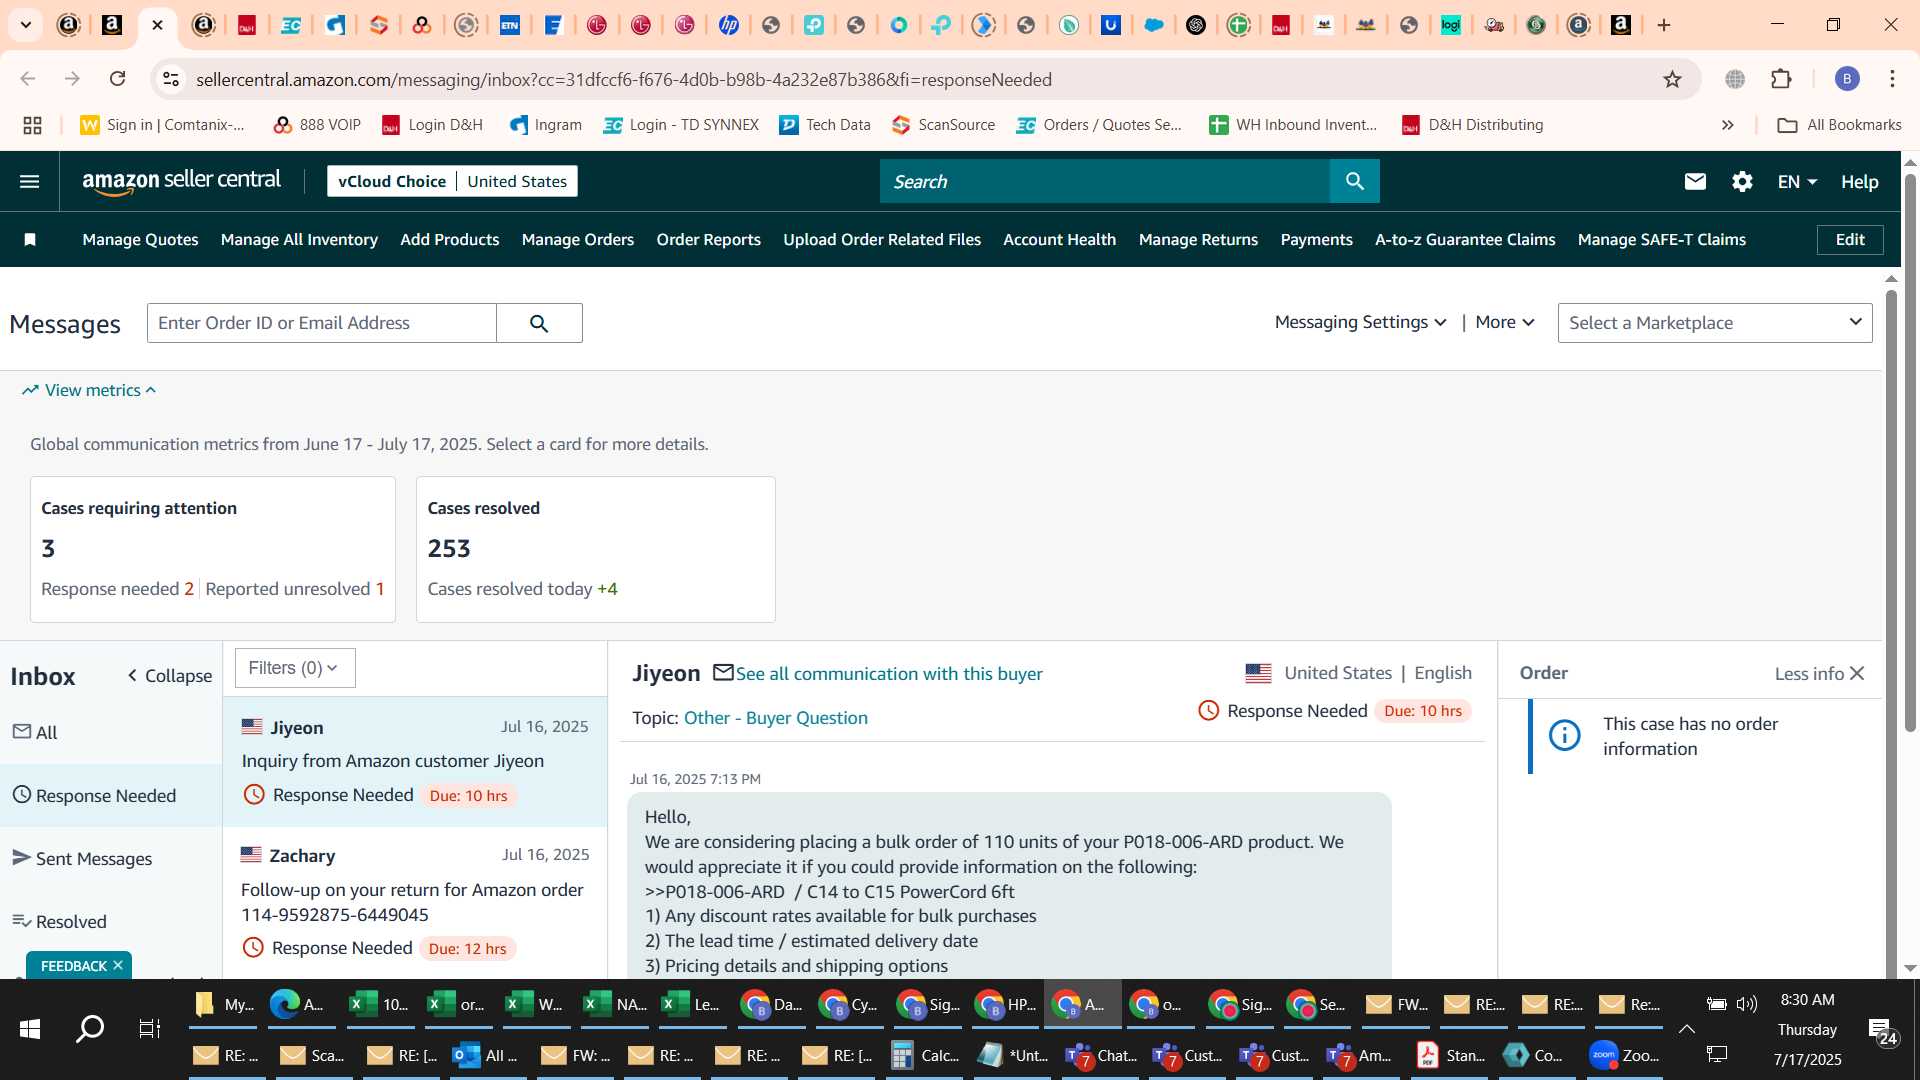Open the EN language dropdown
Screen dimensions: 1920x1080
tap(1797, 181)
